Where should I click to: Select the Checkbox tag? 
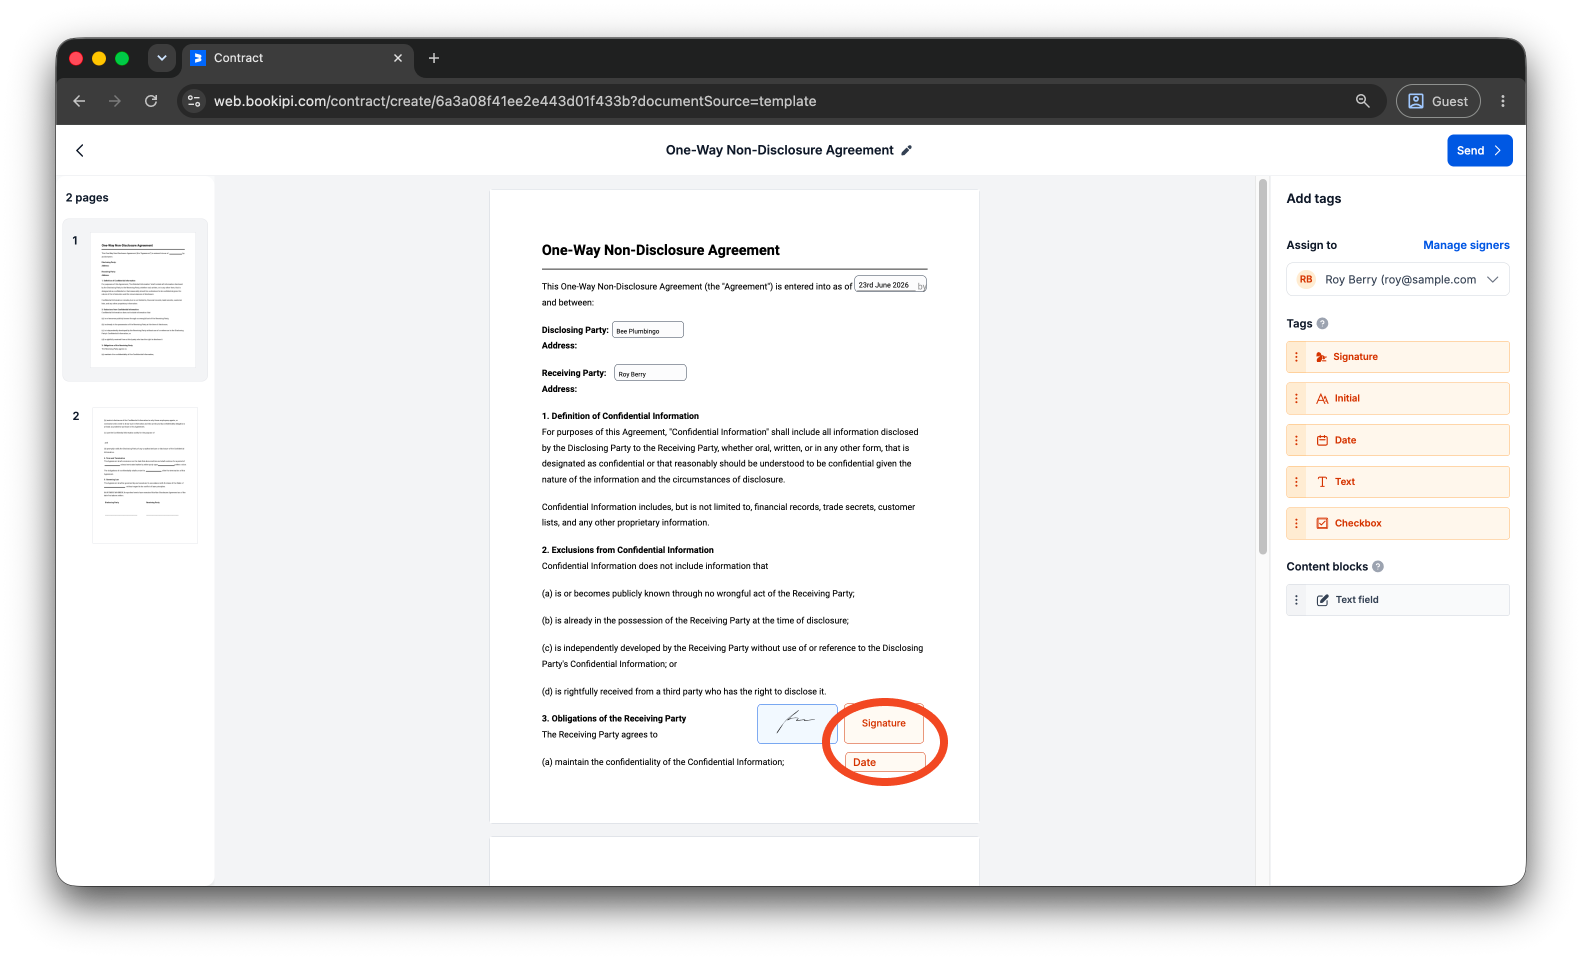click(x=1397, y=523)
